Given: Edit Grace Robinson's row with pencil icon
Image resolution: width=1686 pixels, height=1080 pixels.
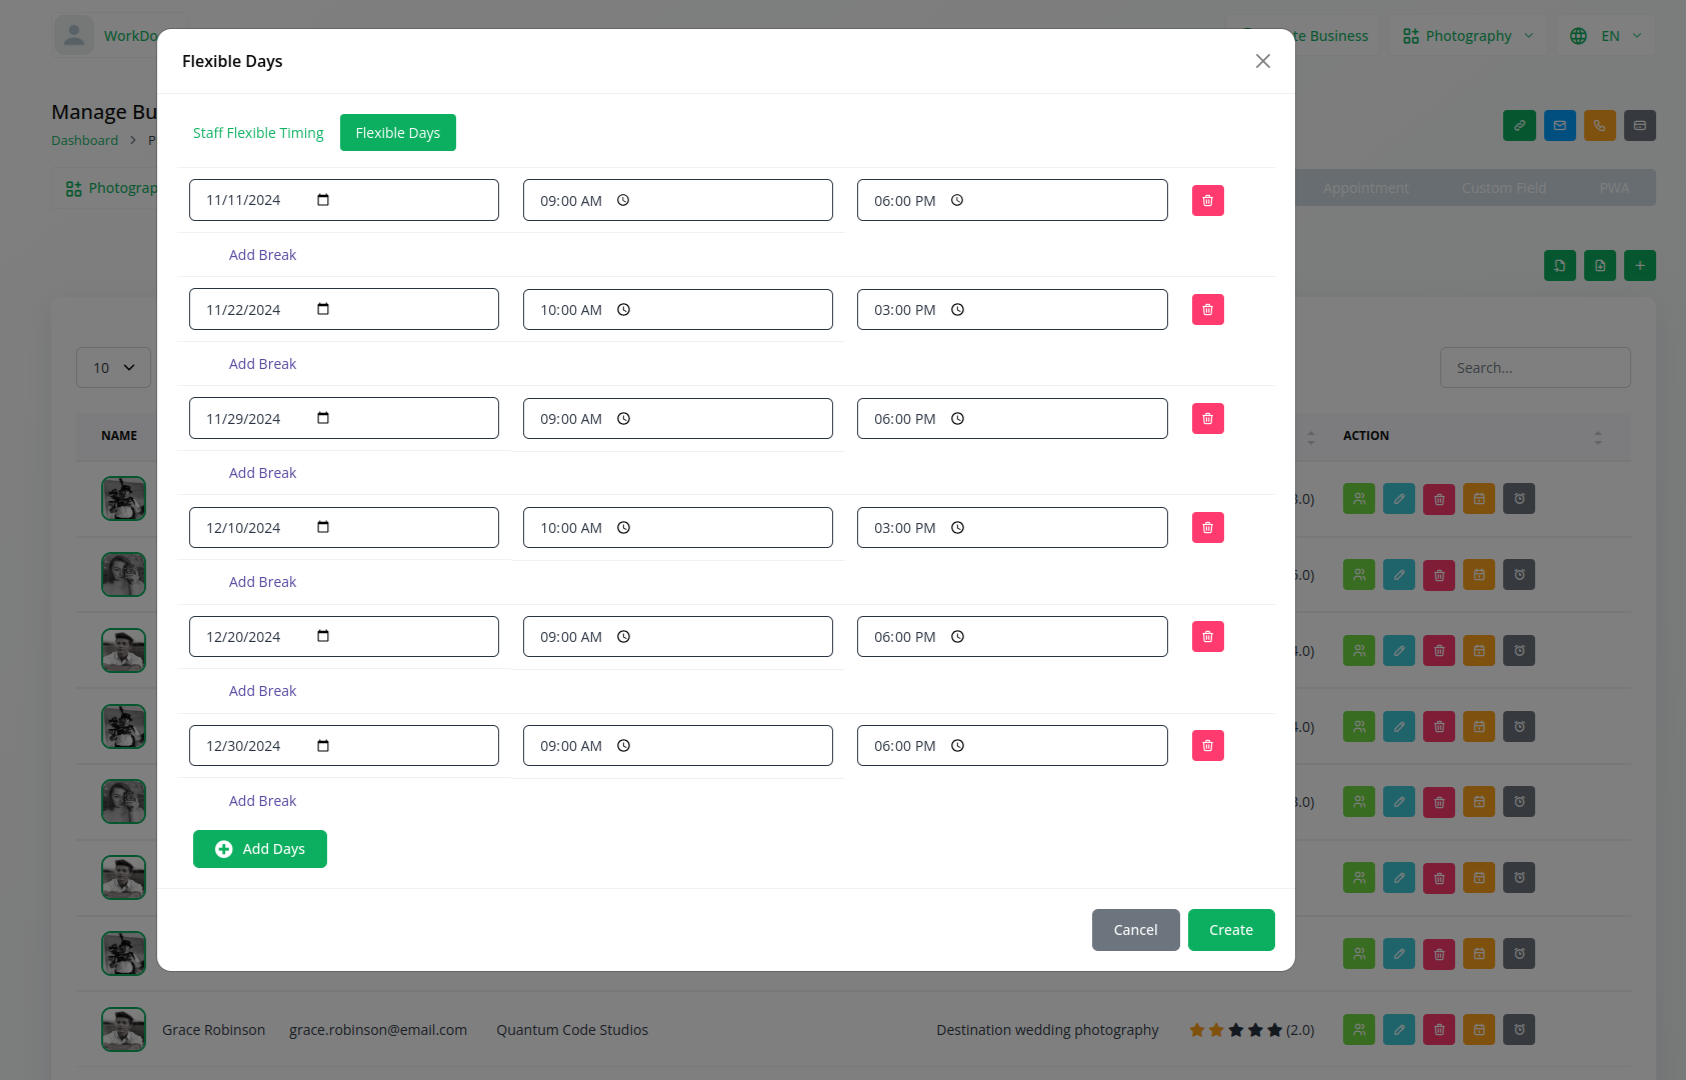Looking at the screenshot, I should (1398, 1030).
